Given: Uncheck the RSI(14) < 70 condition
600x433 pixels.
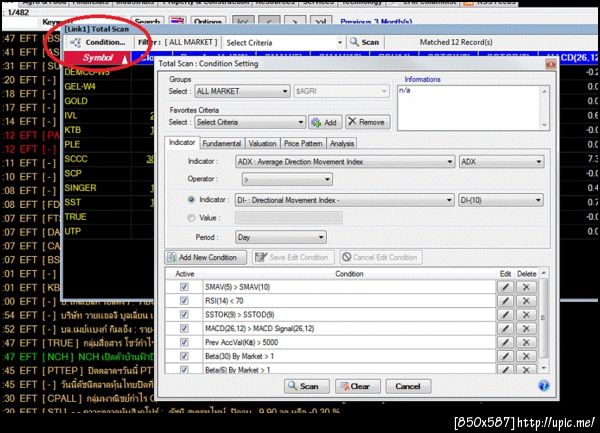Looking at the screenshot, I should coord(184,301).
